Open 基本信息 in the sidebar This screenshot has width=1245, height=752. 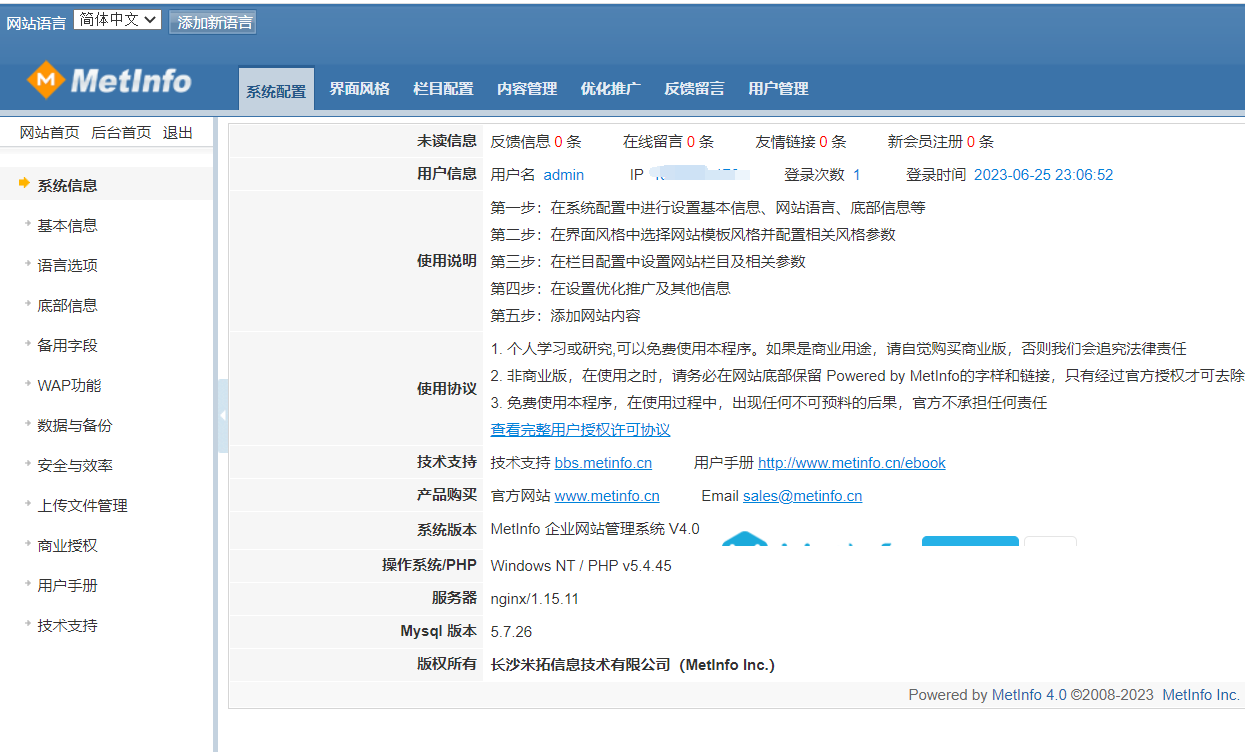[x=67, y=225]
